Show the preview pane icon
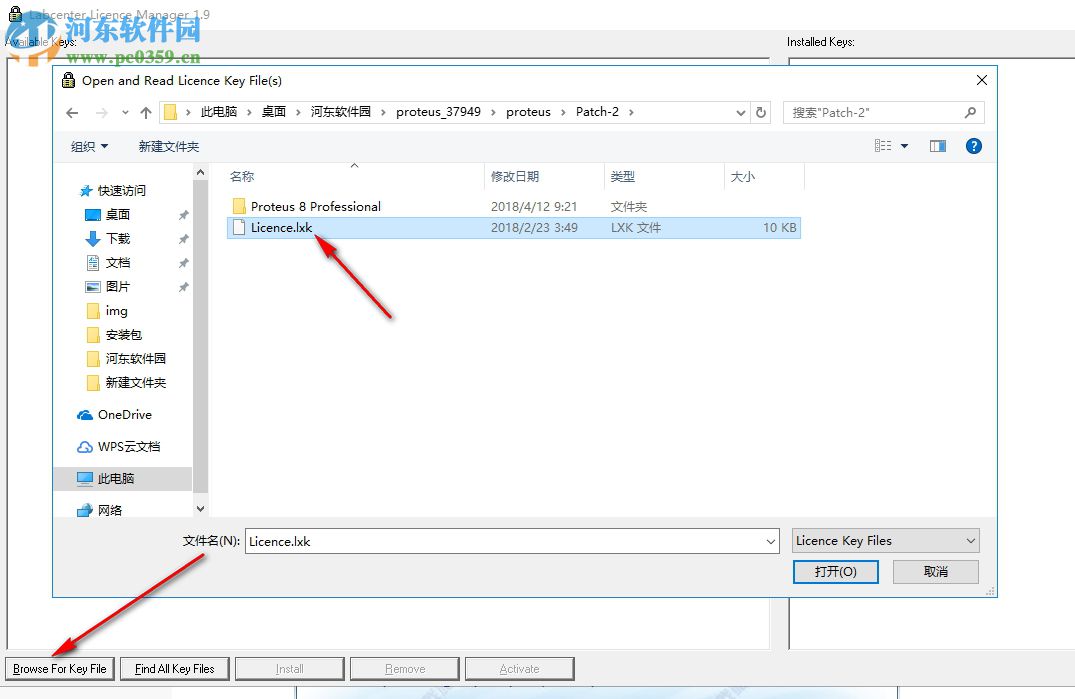The height and width of the screenshot is (699, 1075). pos(937,145)
